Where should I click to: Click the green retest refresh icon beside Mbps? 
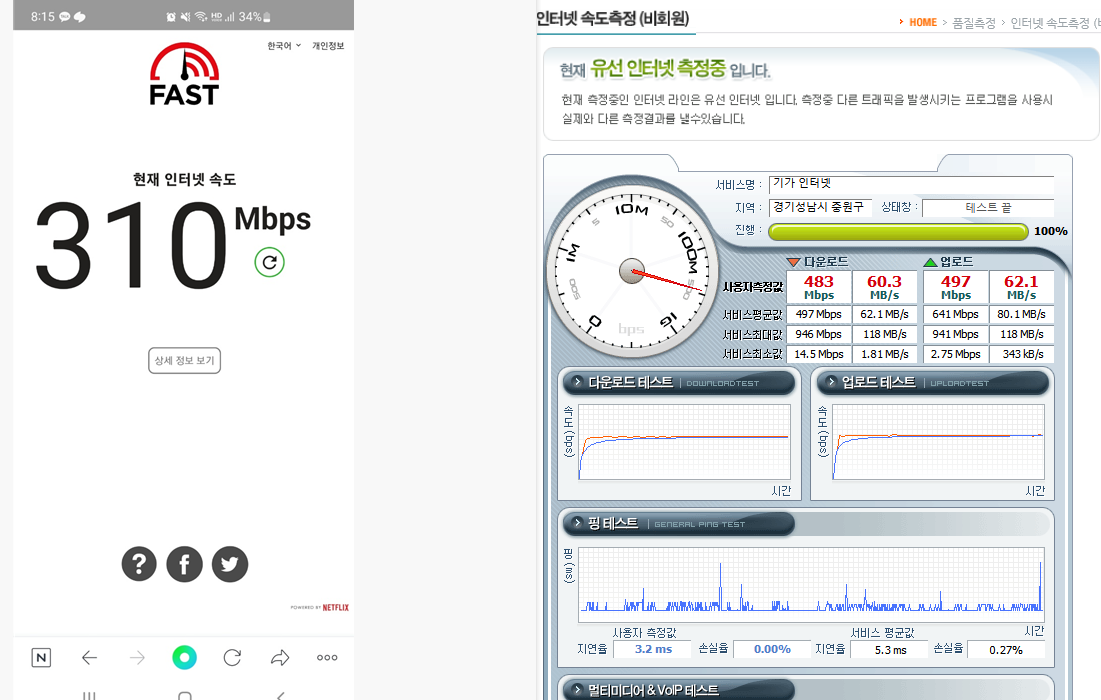coord(269,262)
